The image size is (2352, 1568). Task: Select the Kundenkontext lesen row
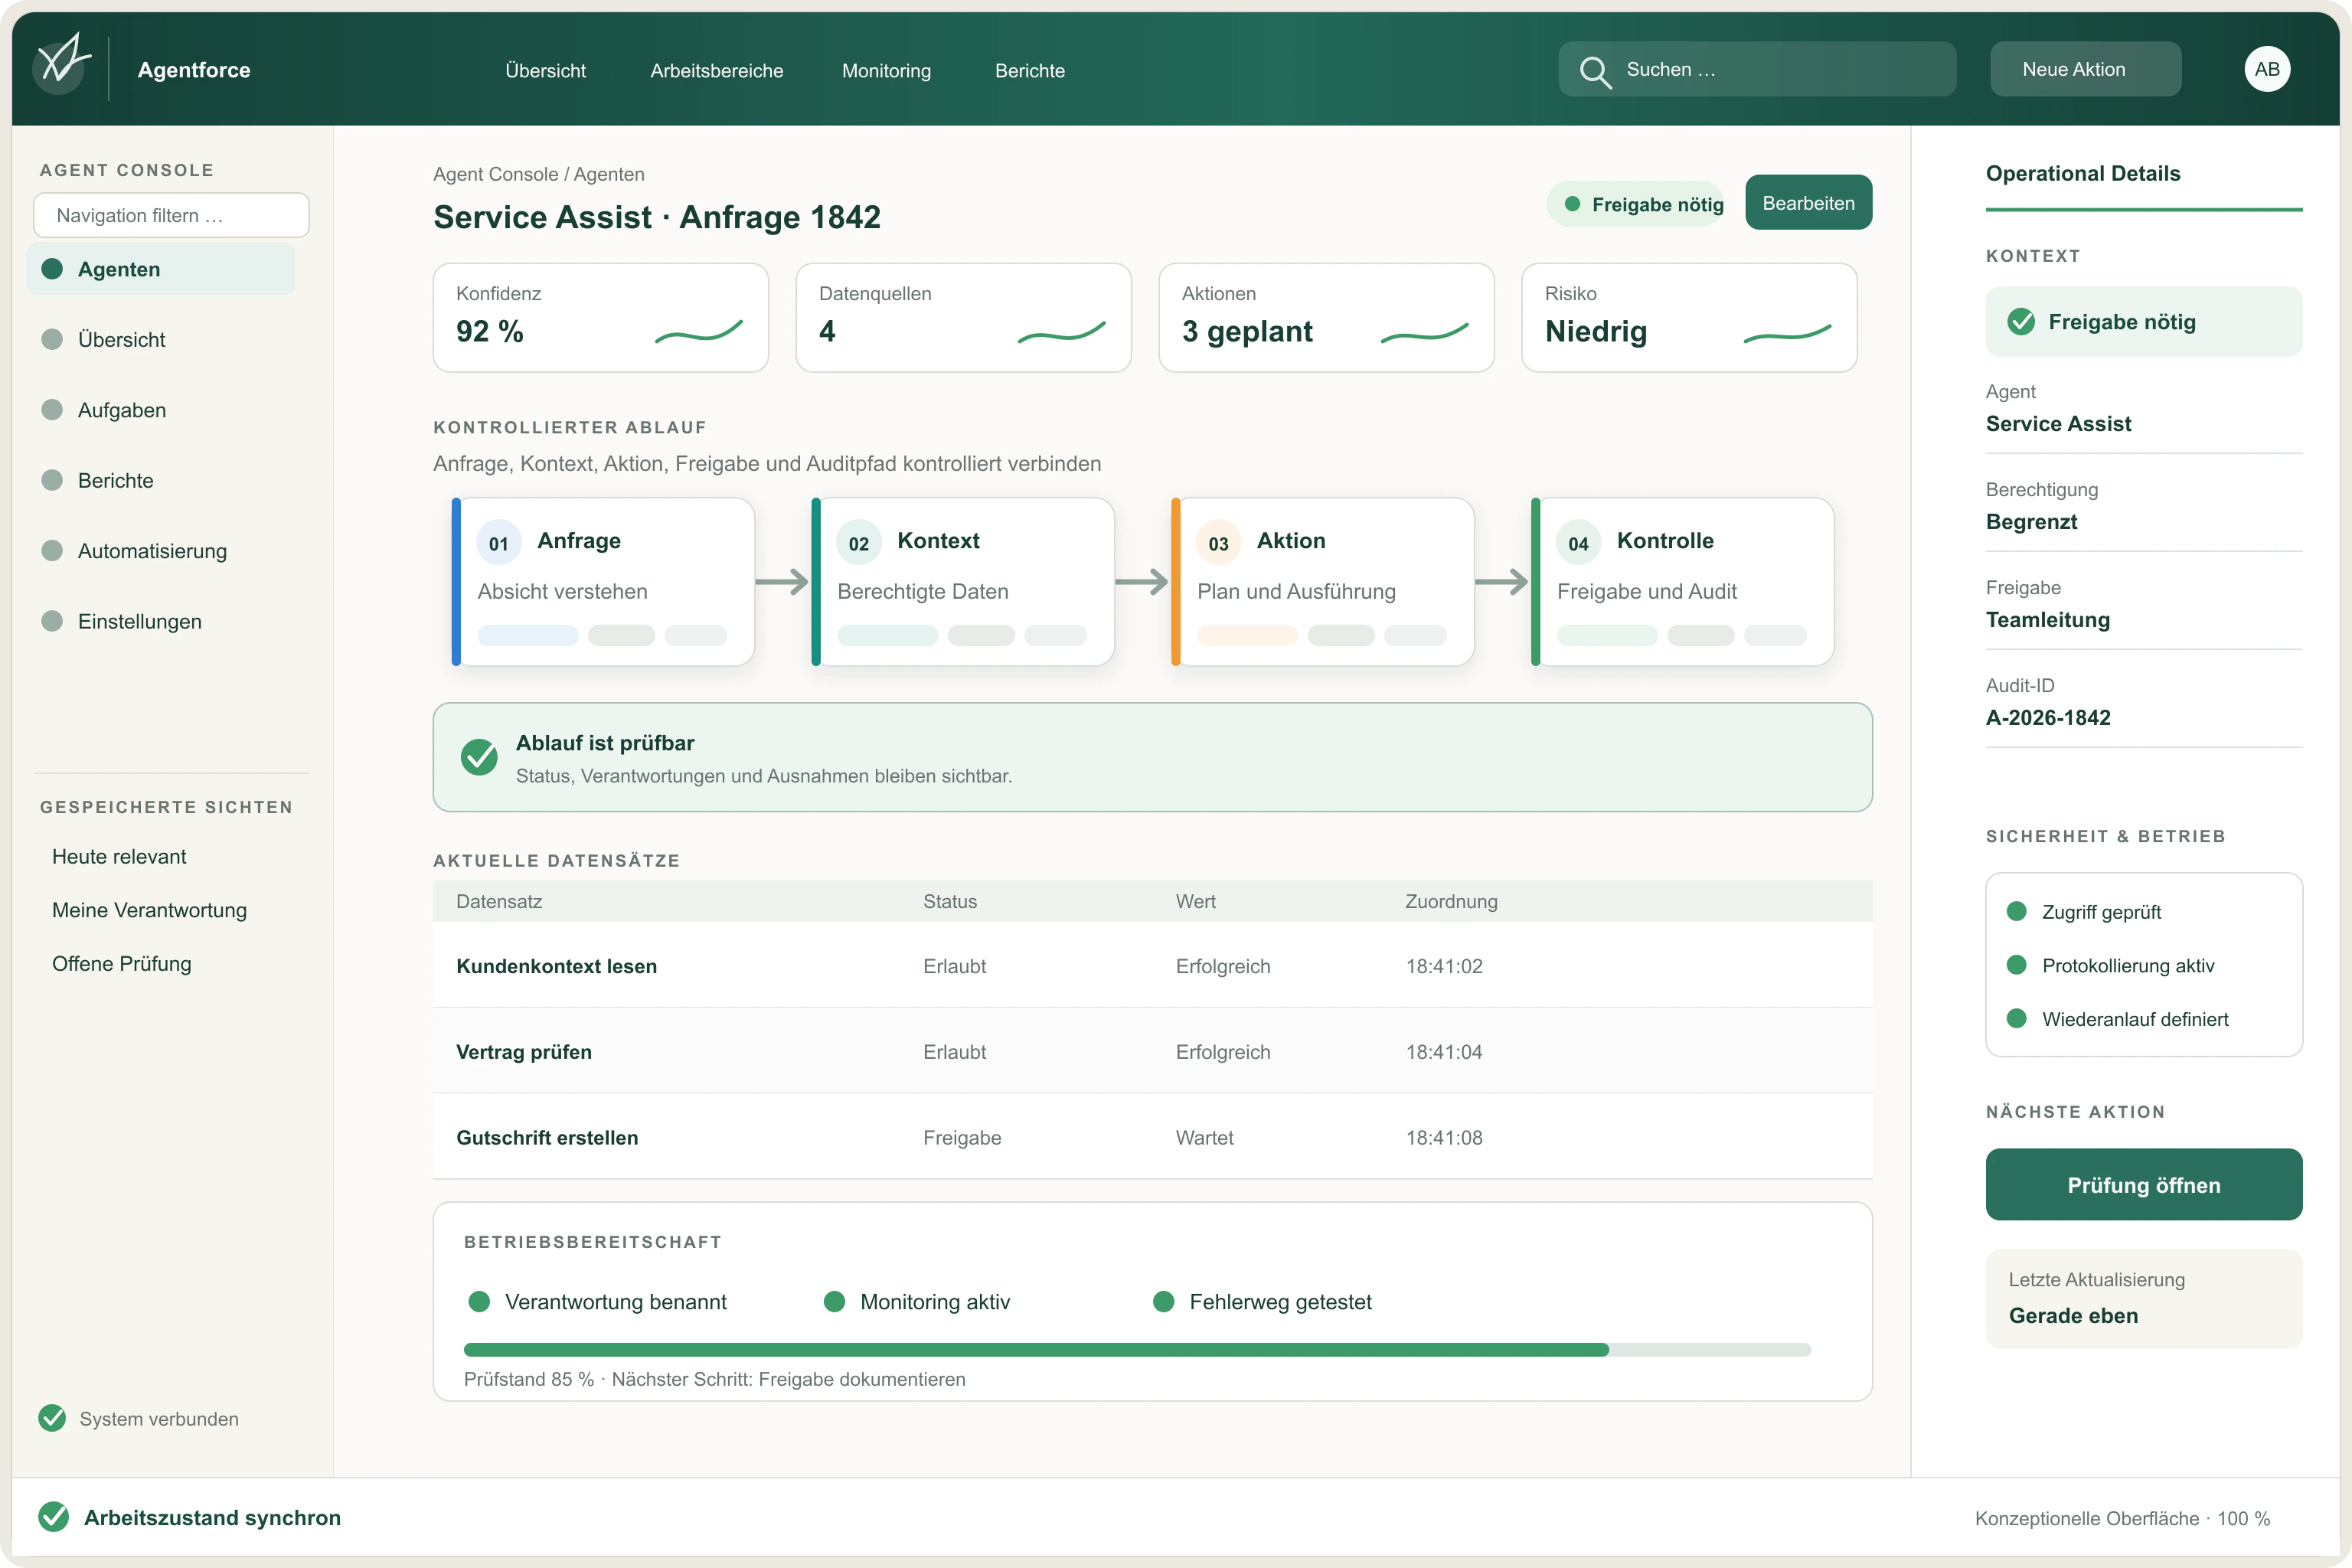(1152, 965)
